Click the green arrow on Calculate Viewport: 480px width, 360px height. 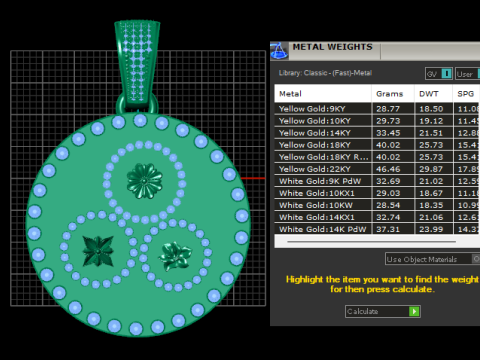click(414, 311)
